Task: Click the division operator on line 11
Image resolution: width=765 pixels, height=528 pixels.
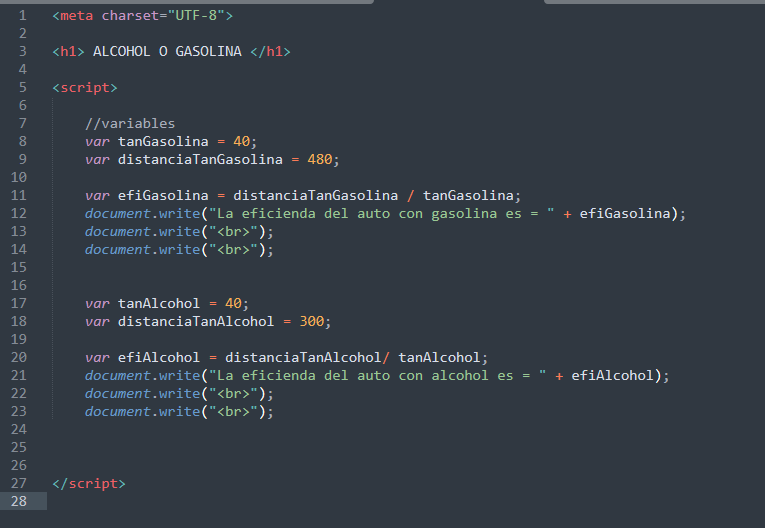Action: point(410,196)
